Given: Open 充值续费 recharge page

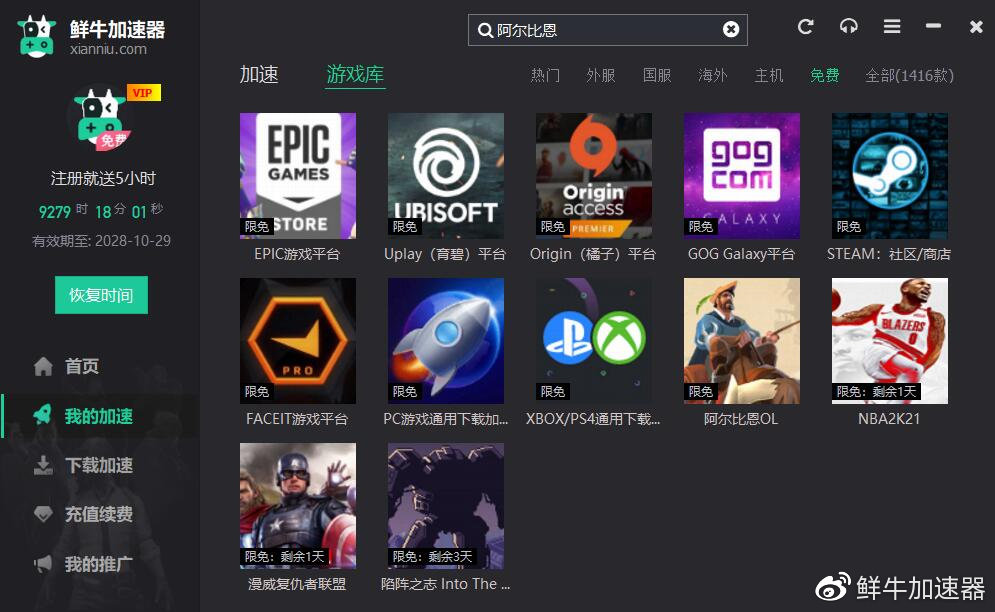Looking at the screenshot, I should tap(98, 515).
